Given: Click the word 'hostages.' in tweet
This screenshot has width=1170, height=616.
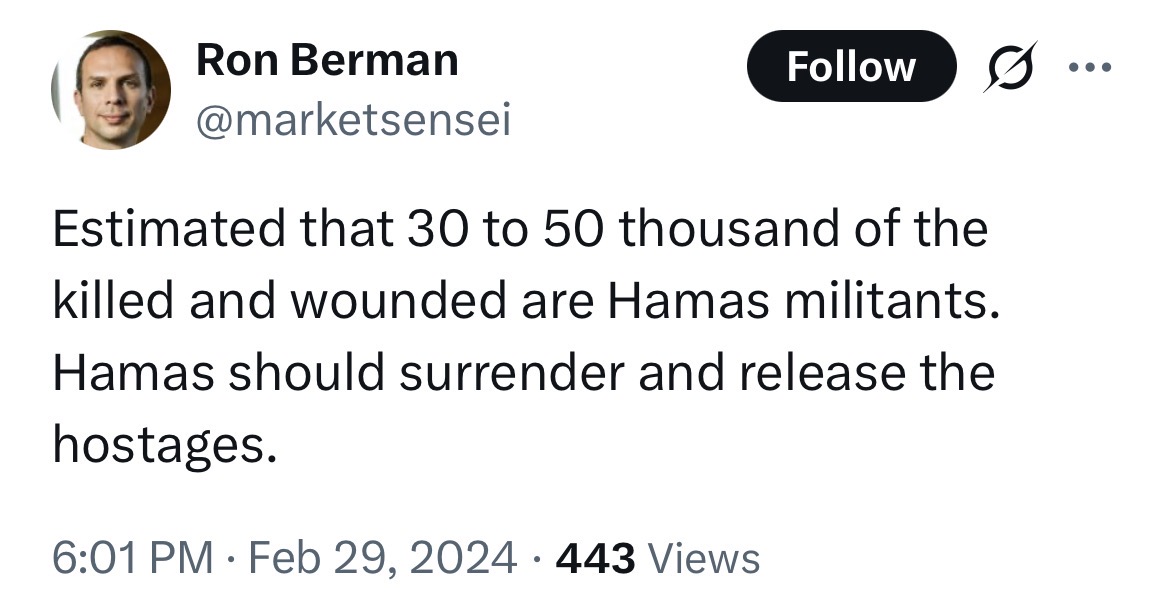Looking at the screenshot, I should (x=165, y=444).
